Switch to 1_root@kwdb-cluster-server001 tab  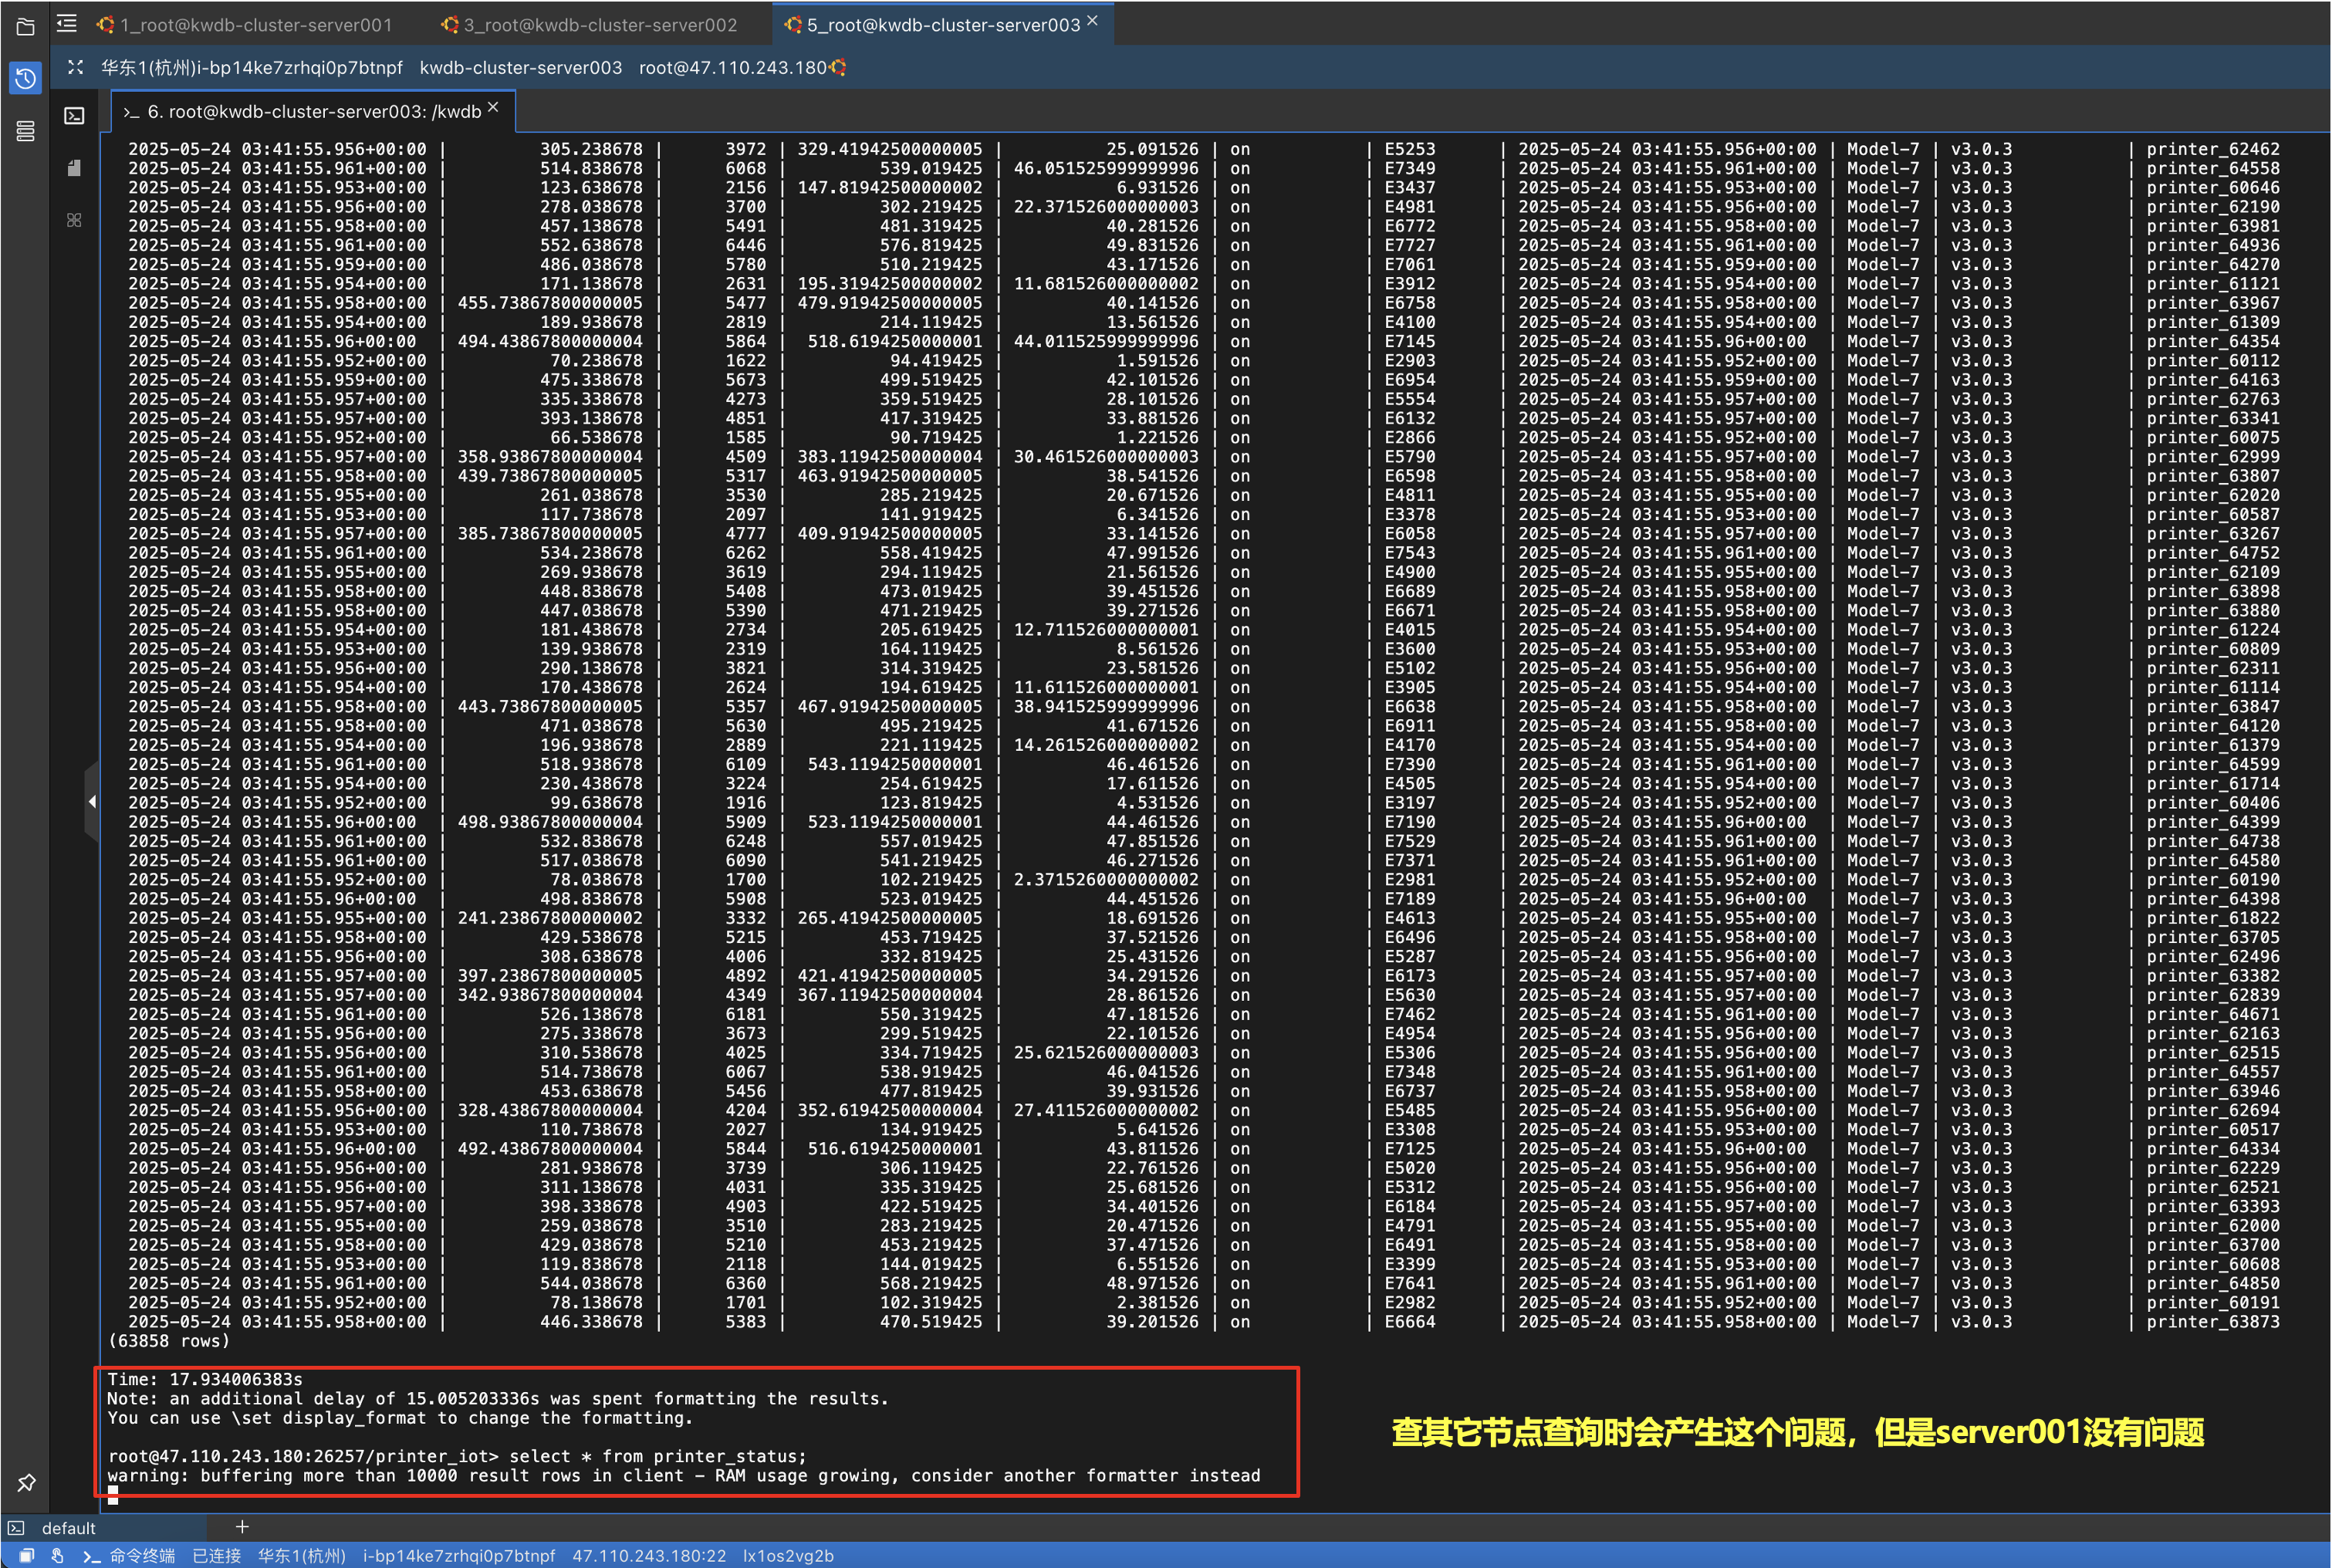click(255, 25)
